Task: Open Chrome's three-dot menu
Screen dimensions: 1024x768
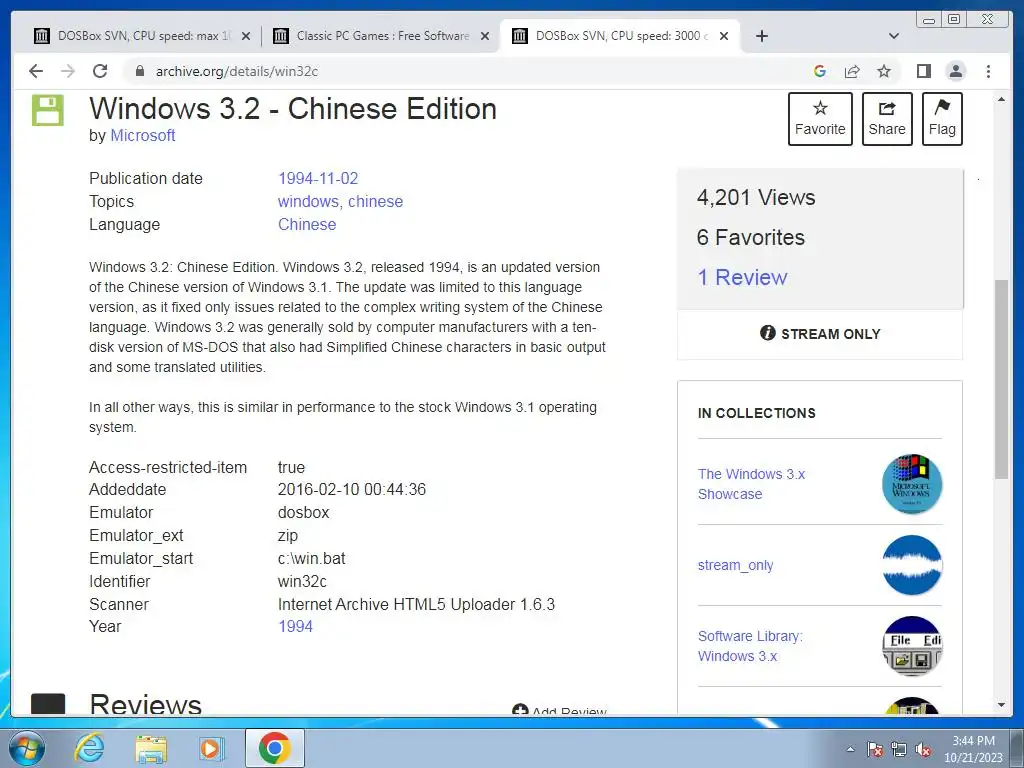Action: (x=988, y=71)
